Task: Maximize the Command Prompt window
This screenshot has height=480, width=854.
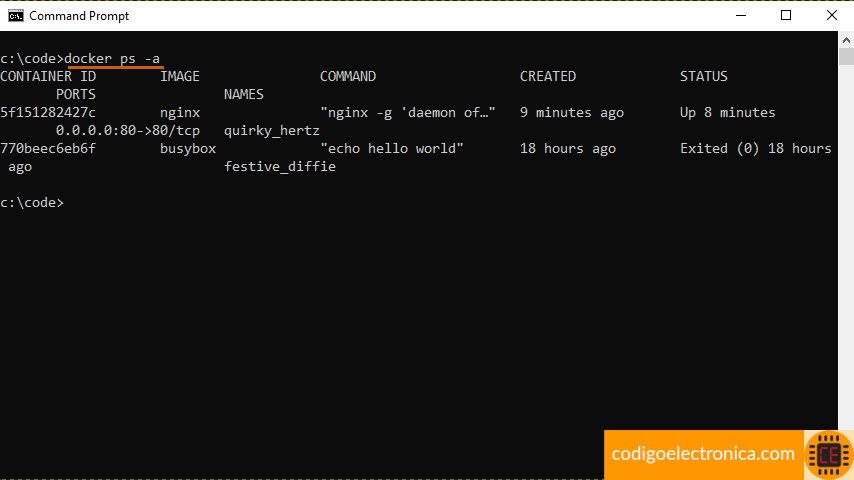Action: [786, 16]
